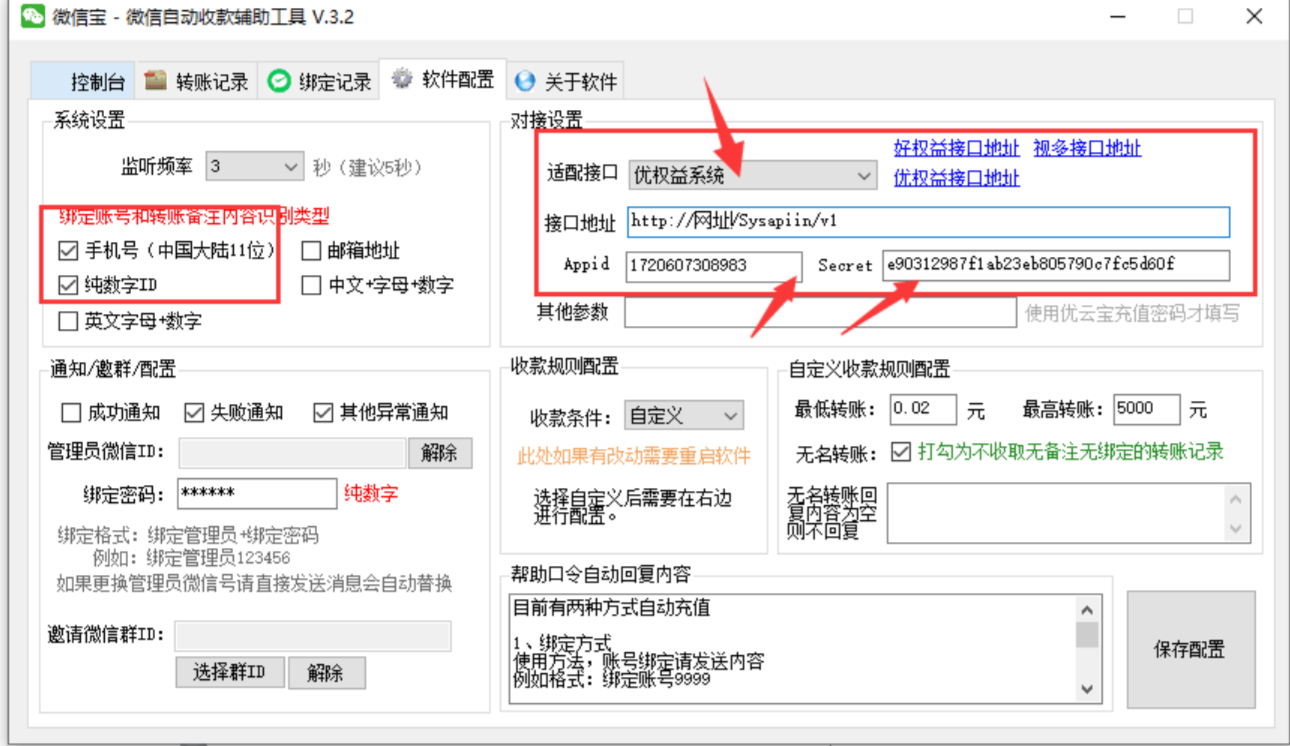Open the 好权益接口地址 link
The image size is (1290, 746).
tap(956, 148)
